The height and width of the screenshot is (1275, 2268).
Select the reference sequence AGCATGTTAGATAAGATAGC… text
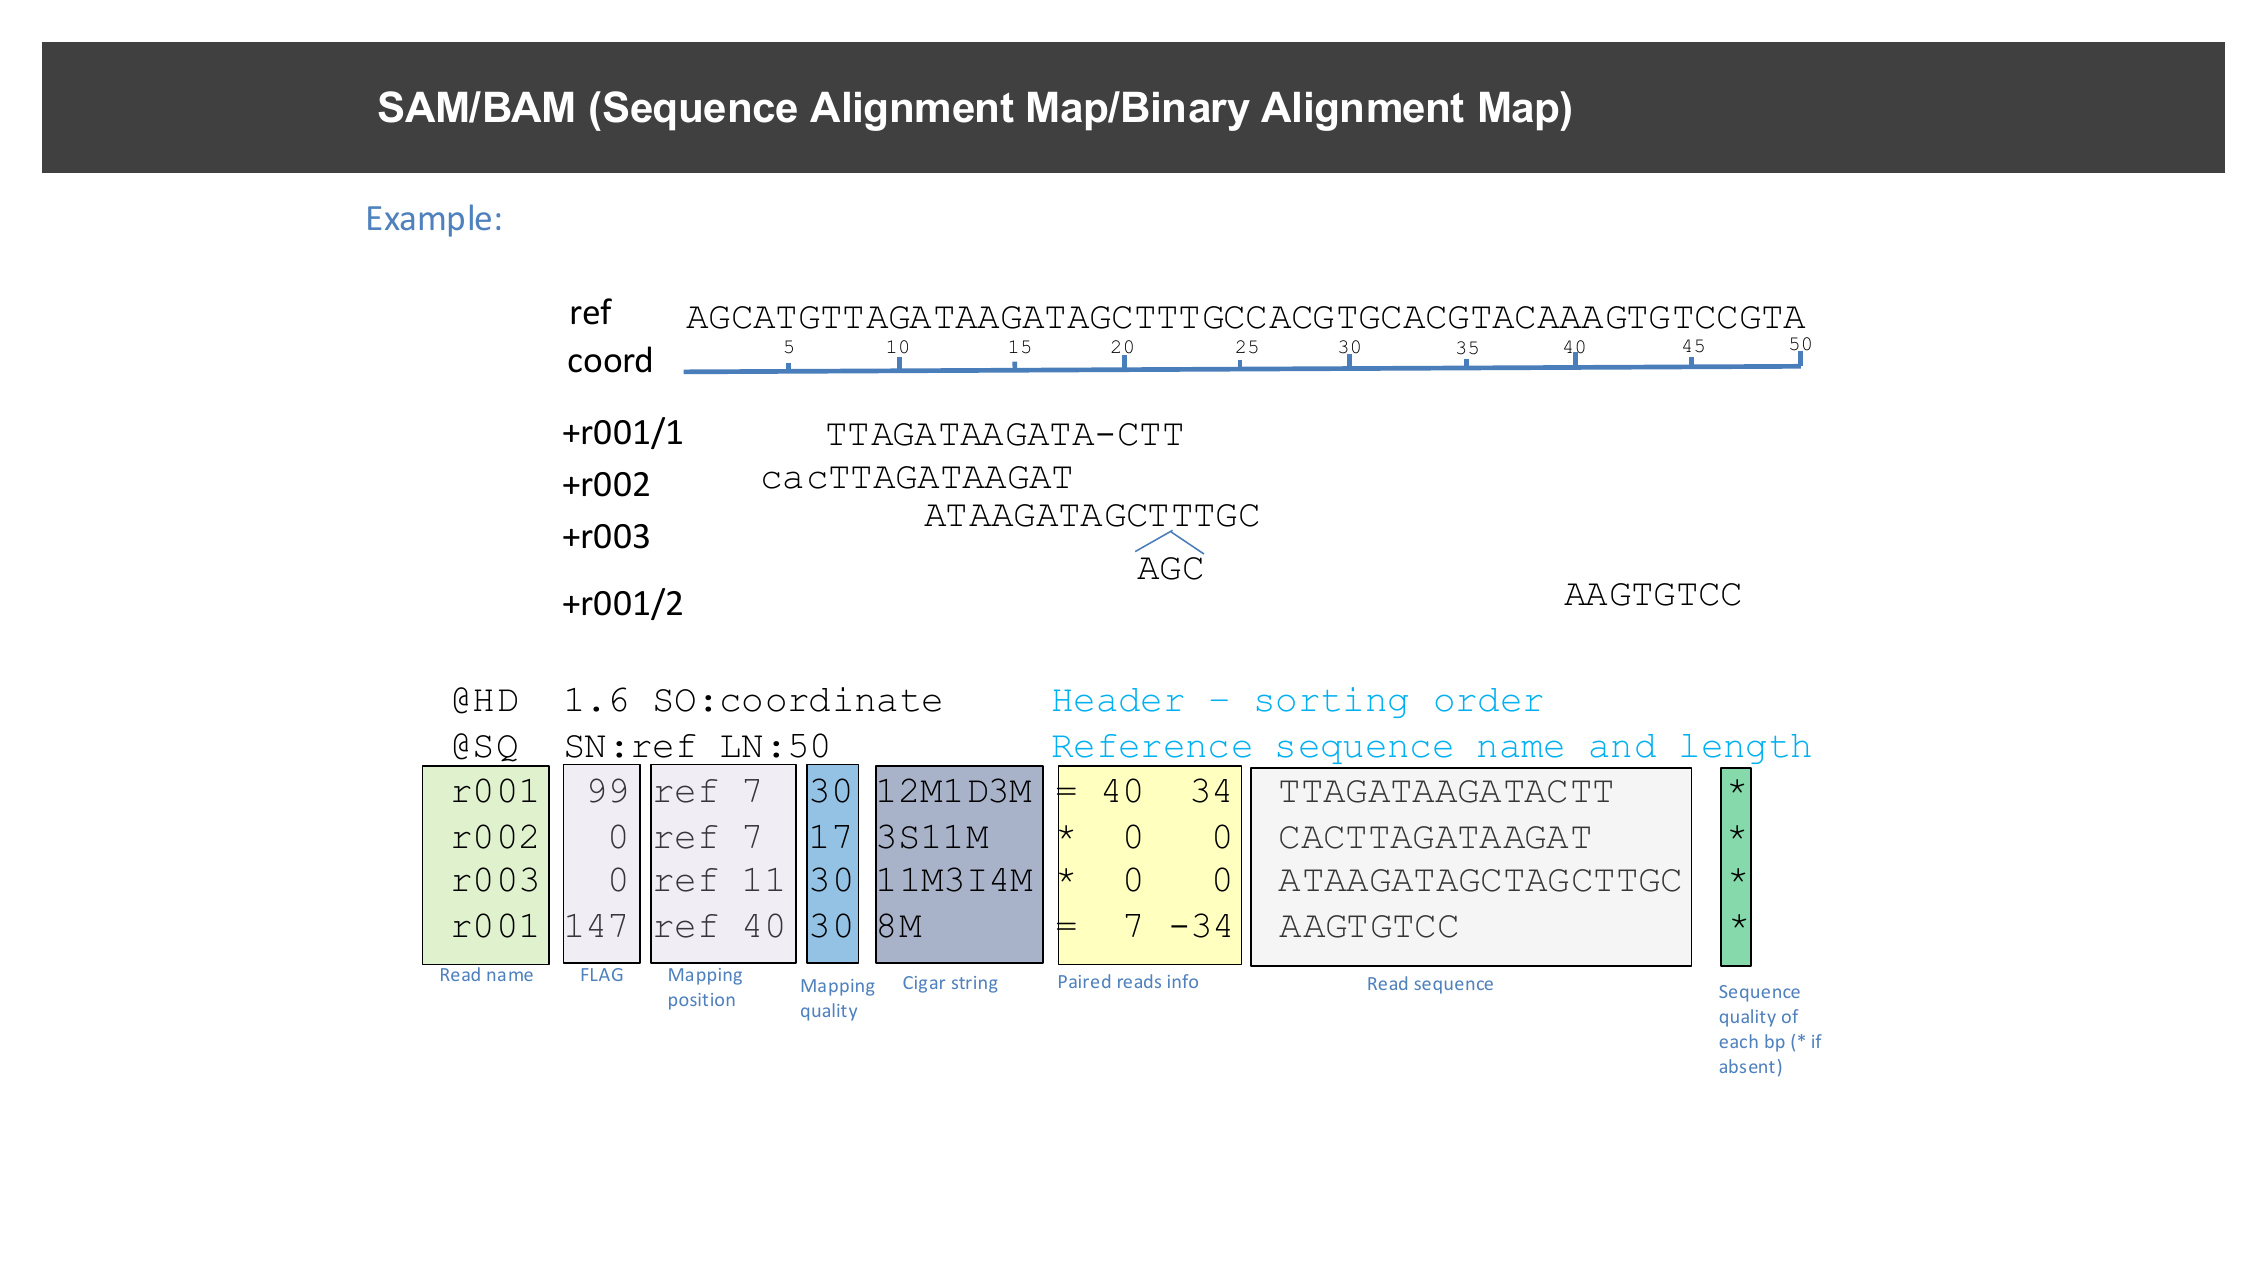pos(1245,317)
